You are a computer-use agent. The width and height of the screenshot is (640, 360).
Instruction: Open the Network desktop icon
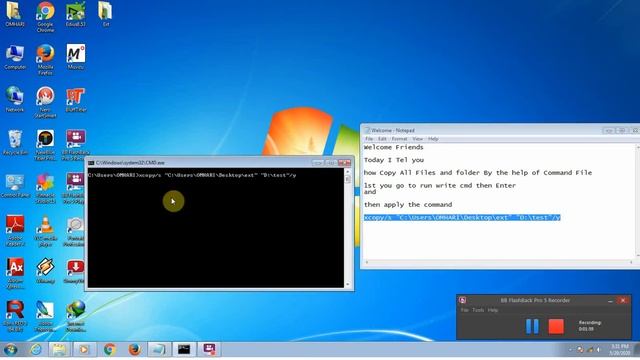coord(15,99)
